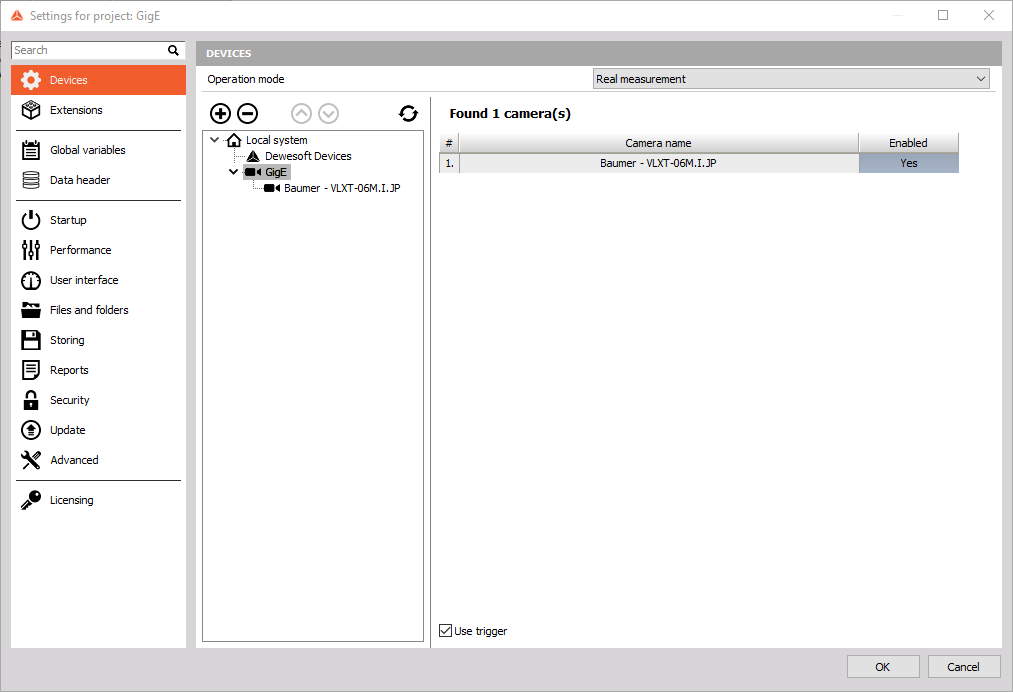Open the Operation mode dropdown
This screenshot has height=692, width=1013.
coord(791,79)
